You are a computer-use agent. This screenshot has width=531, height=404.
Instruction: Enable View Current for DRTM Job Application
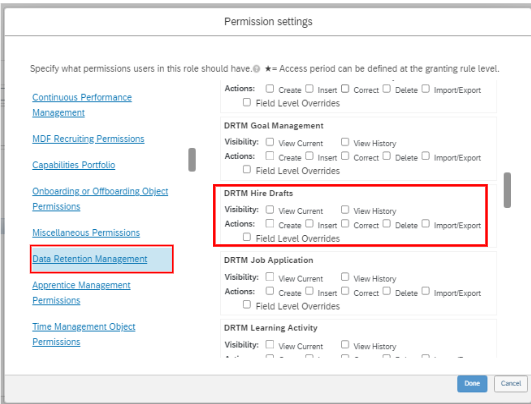tap(270, 277)
